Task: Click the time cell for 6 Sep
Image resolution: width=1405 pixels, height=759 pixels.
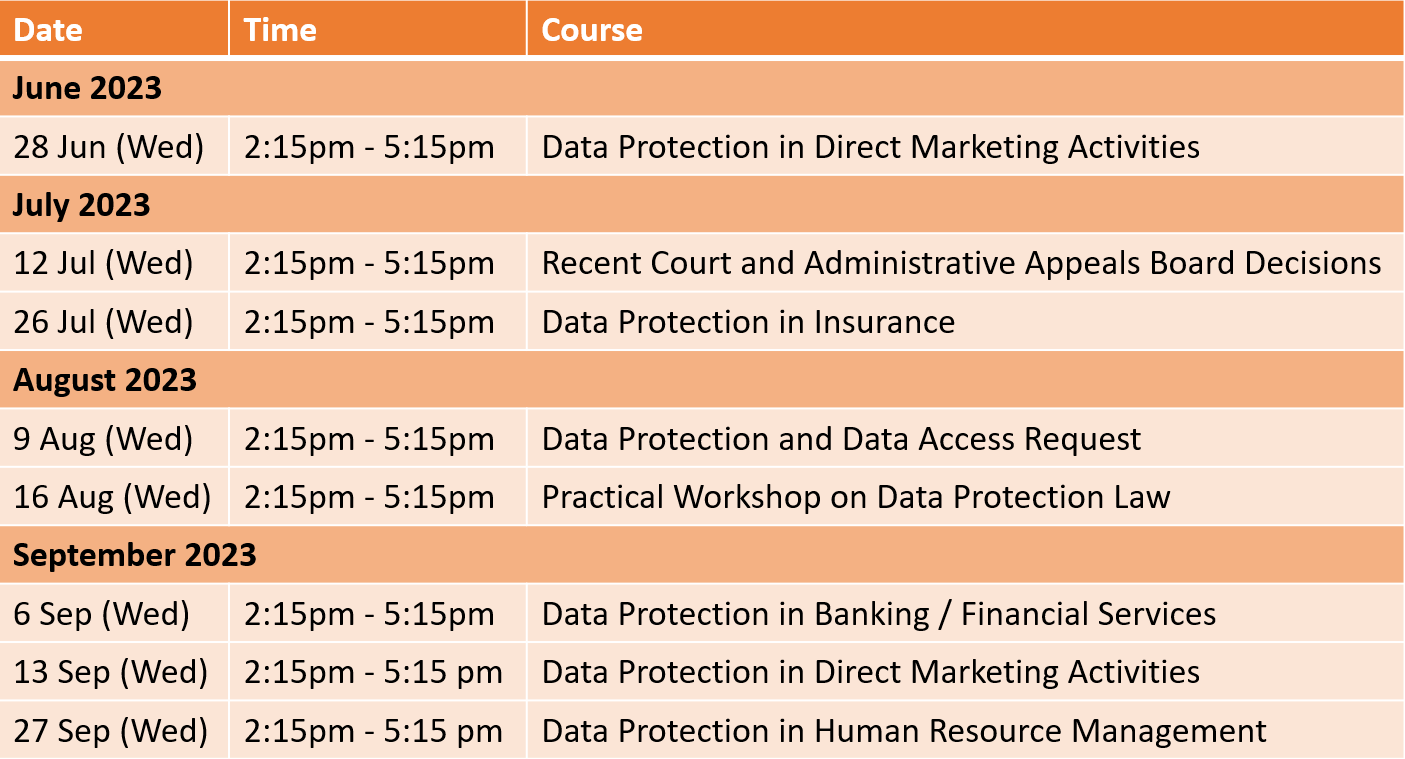Action: click(x=378, y=613)
